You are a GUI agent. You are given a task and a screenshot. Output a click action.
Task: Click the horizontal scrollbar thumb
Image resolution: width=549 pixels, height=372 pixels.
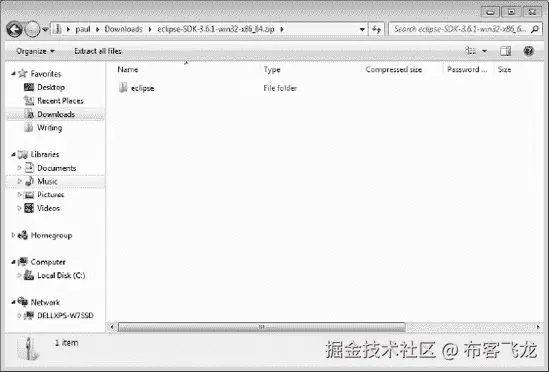(x=262, y=327)
